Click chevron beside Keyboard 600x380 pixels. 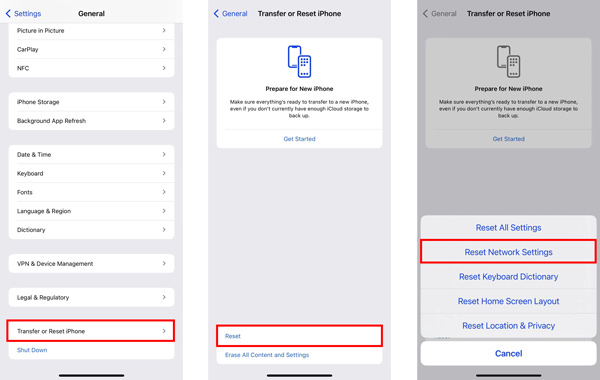(x=164, y=173)
